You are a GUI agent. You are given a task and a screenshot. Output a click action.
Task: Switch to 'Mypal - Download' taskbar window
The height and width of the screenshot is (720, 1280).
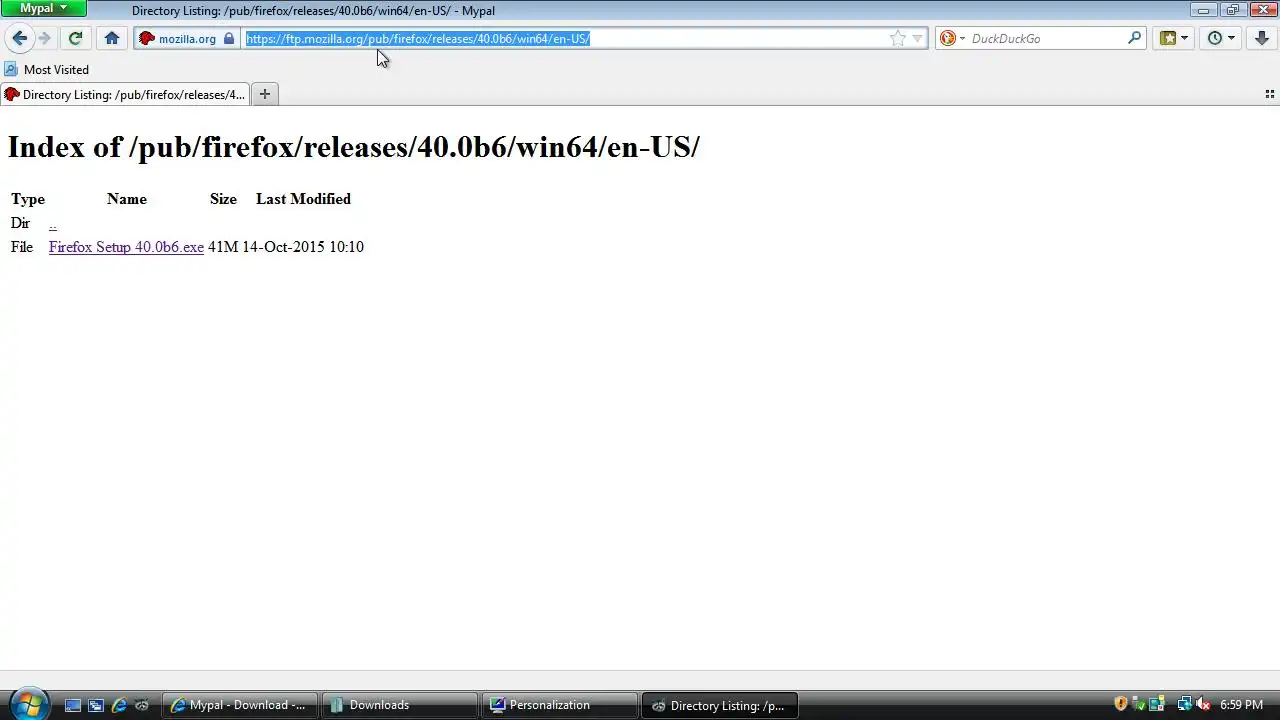pos(240,705)
